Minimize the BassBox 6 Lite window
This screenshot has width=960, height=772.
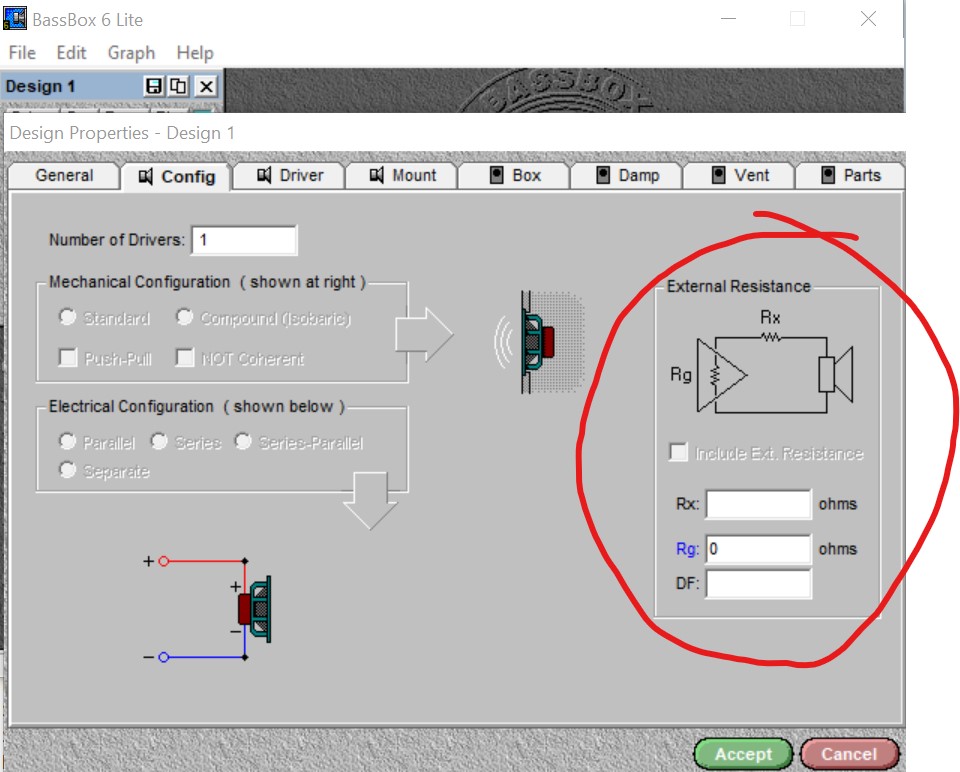pos(729,19)
